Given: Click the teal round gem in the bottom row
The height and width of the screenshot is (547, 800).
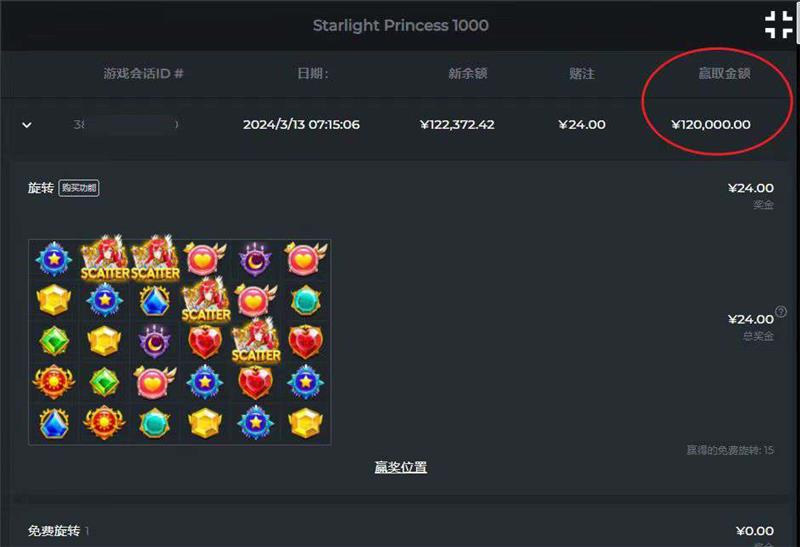Looking at the screenshot, I should click(x=155, y=423).
